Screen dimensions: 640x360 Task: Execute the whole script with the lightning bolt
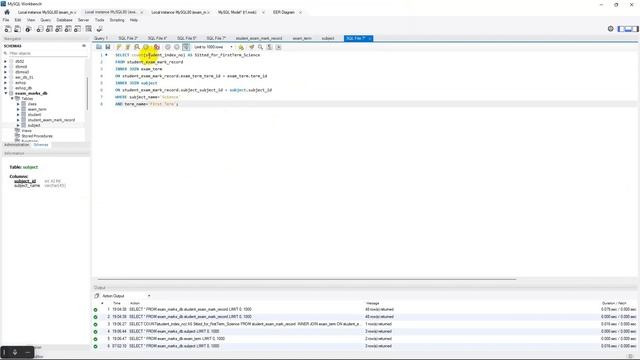[x=119, y=47]
